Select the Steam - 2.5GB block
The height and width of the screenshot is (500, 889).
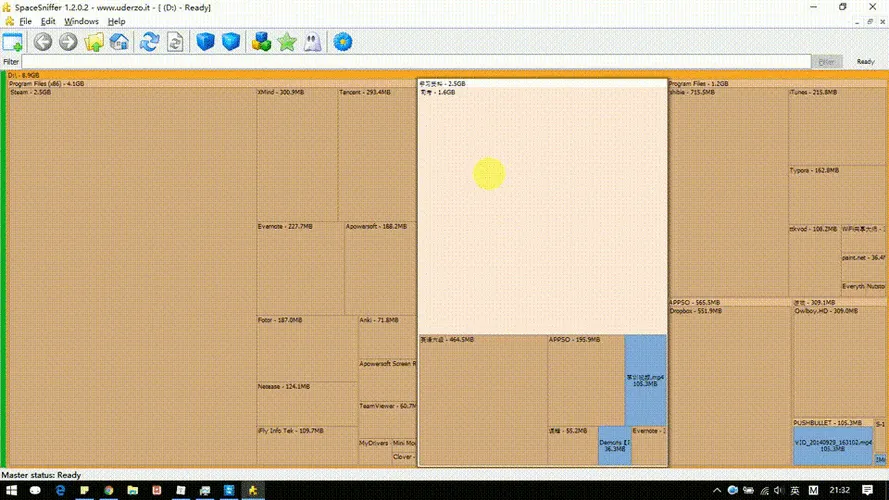tap(132, 277)
